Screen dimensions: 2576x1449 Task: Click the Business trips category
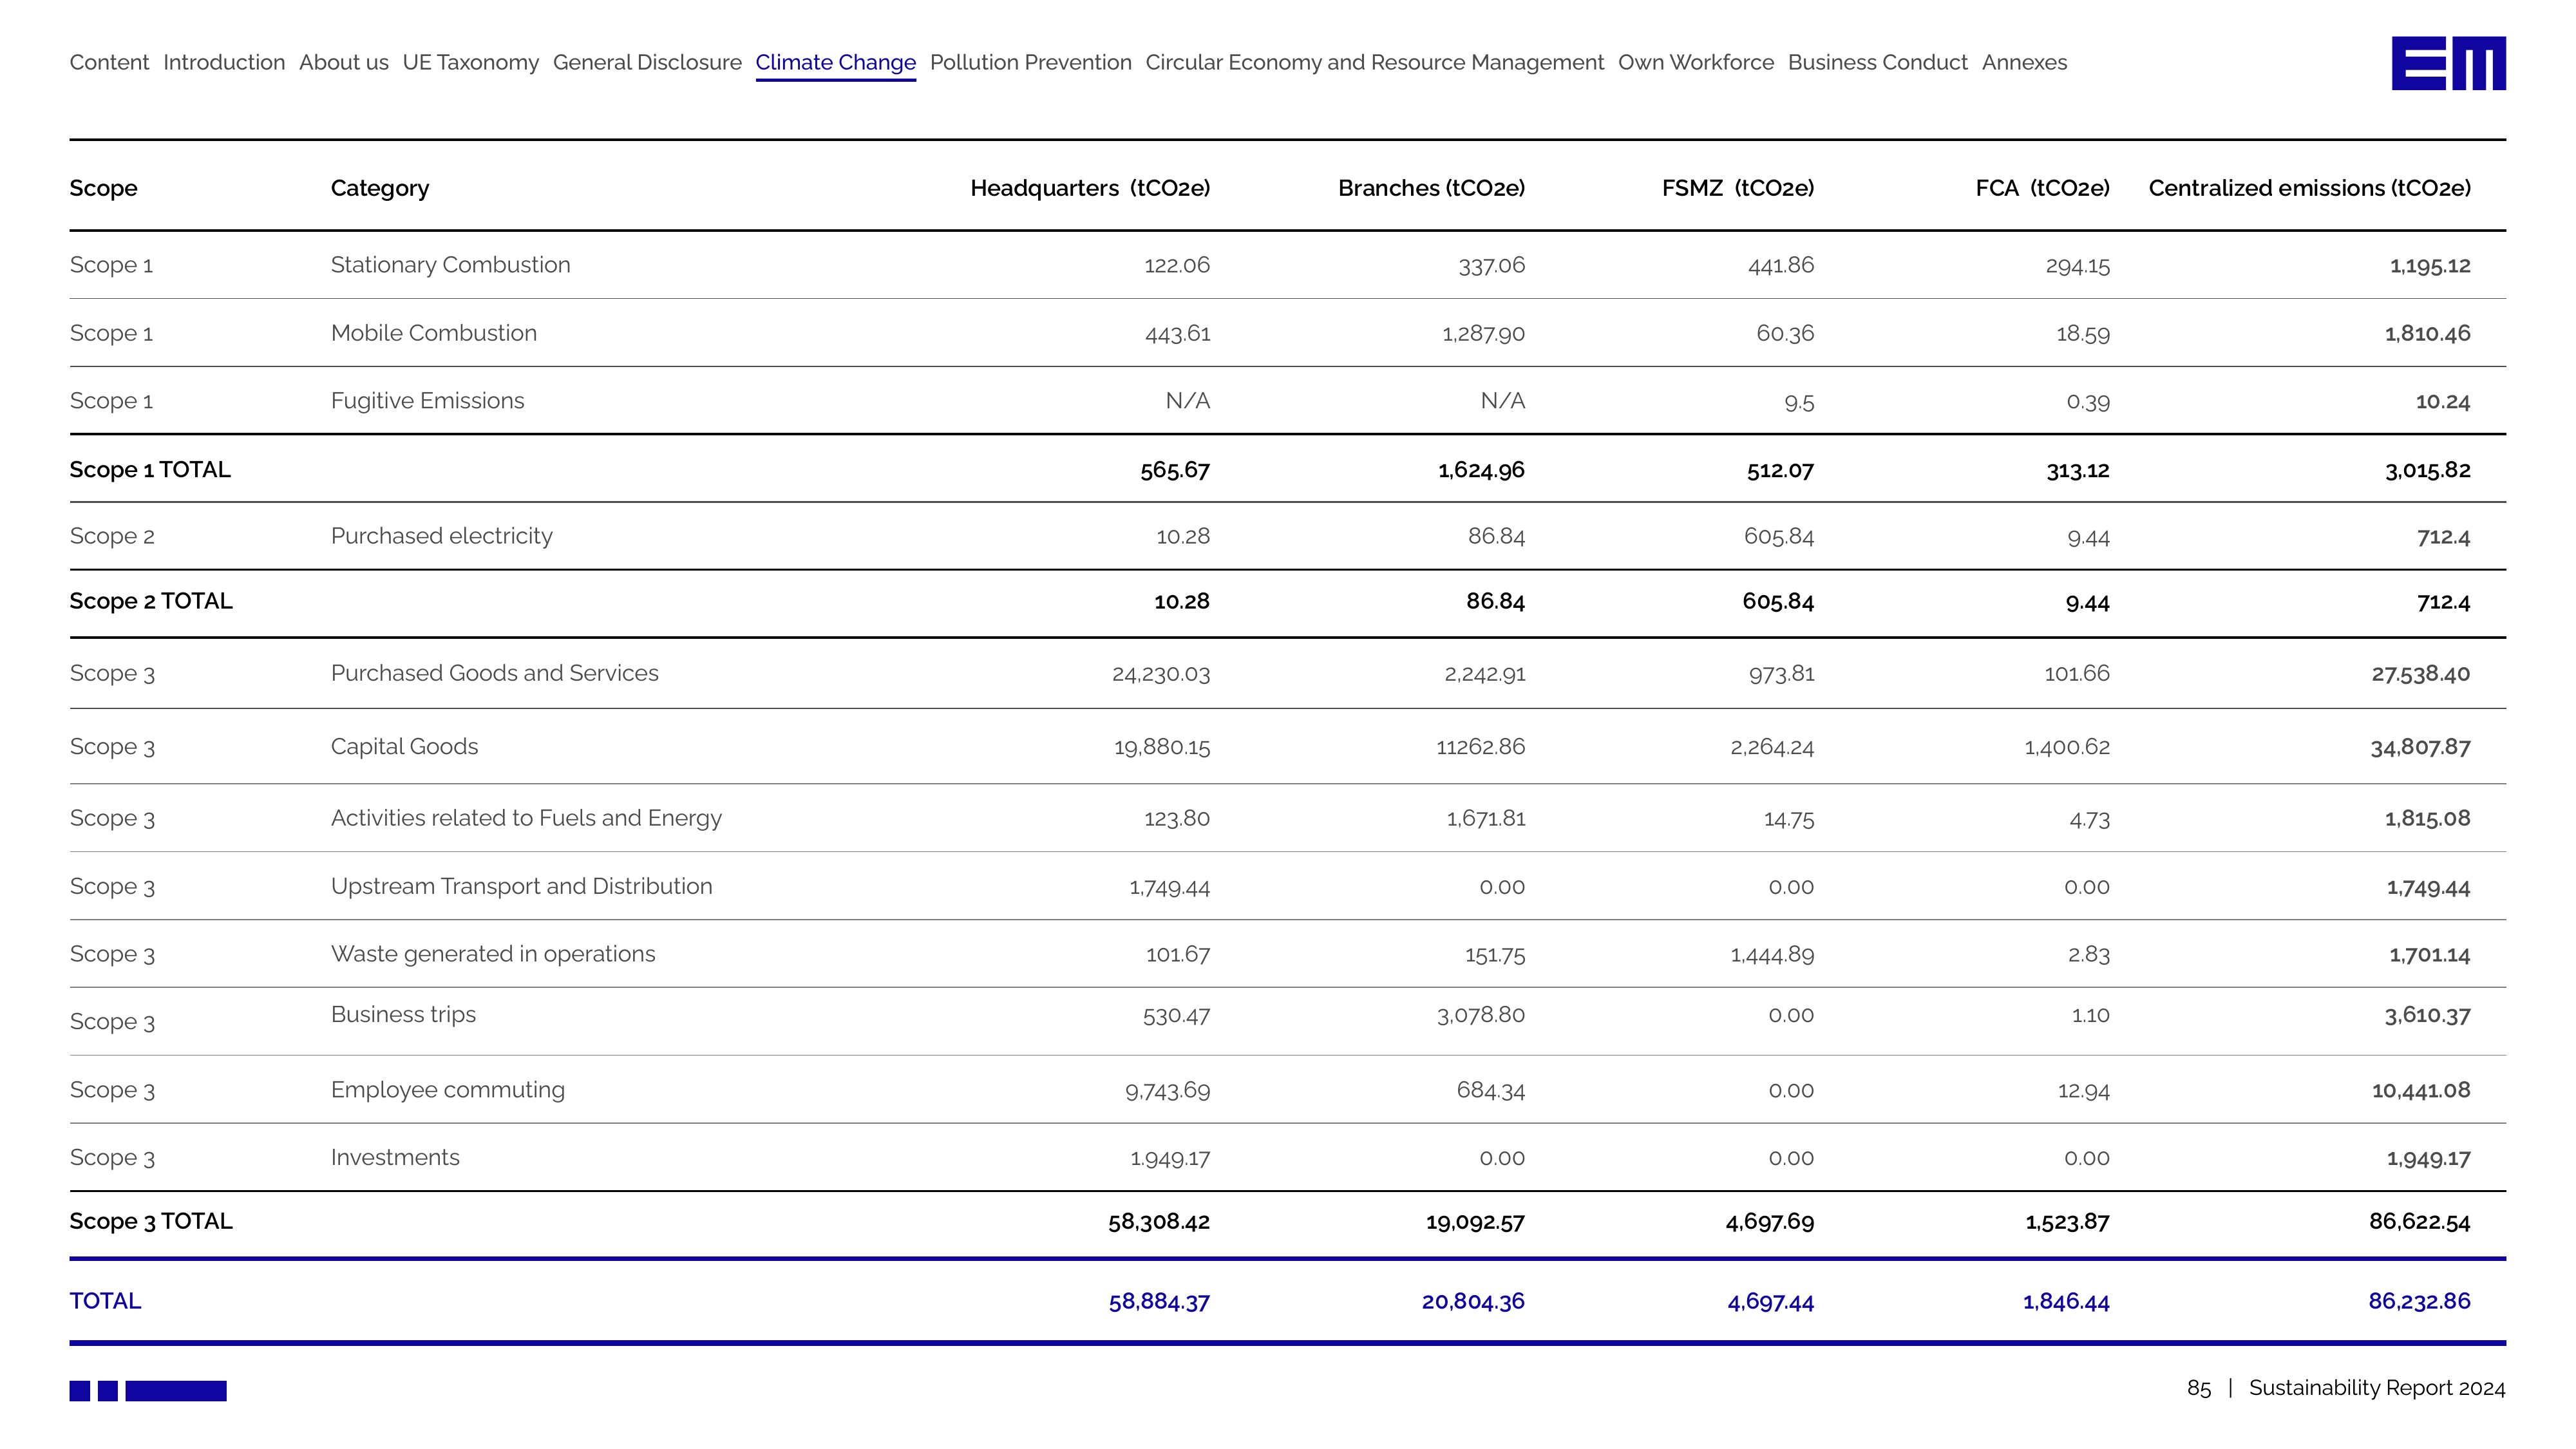403,1014
